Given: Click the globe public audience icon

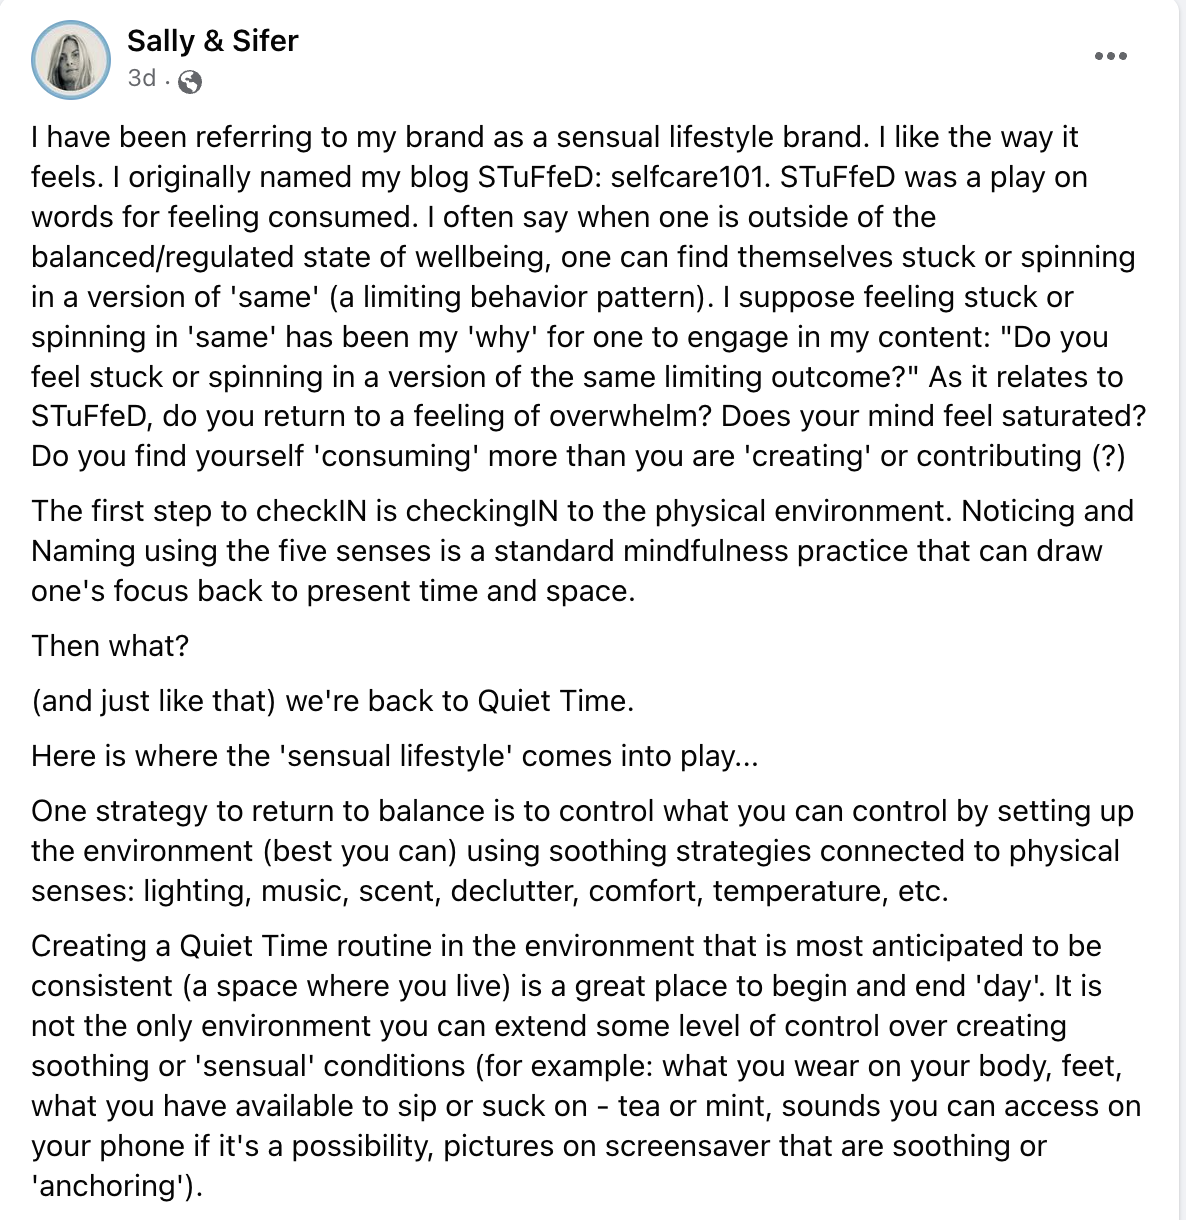Looking at the screenshot, I should (x=190, y=82).
